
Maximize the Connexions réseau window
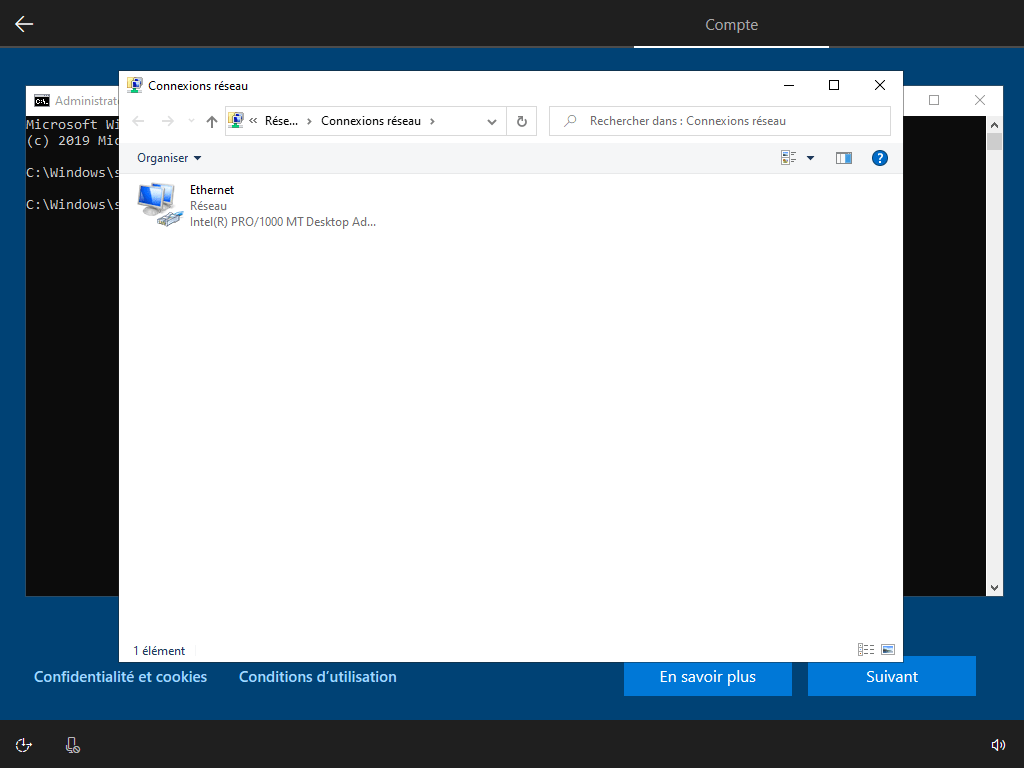(834, 85)
